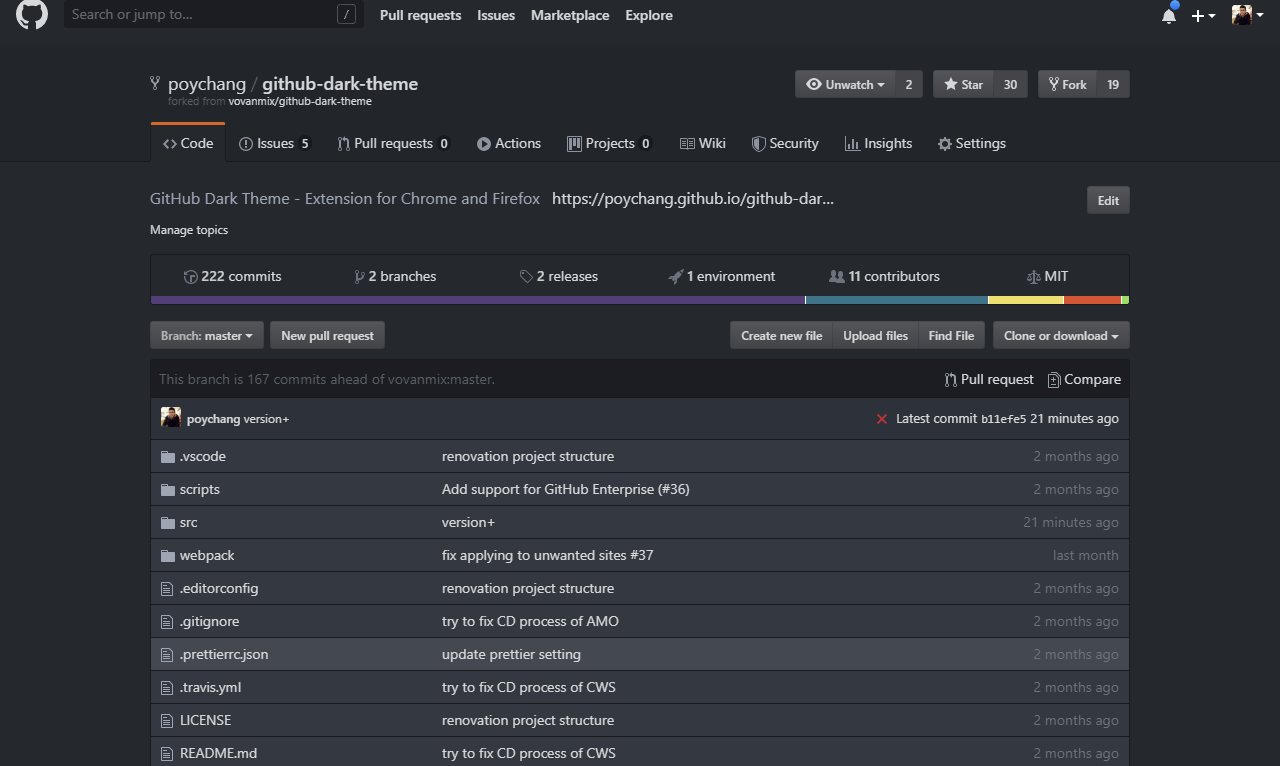Click Upload files button

click(875, 335)
